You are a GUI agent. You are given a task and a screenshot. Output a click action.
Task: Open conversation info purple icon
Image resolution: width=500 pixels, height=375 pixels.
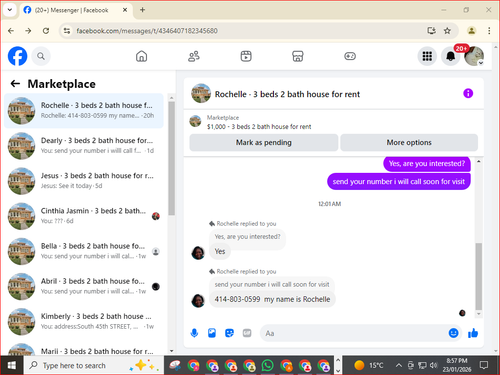468,93
